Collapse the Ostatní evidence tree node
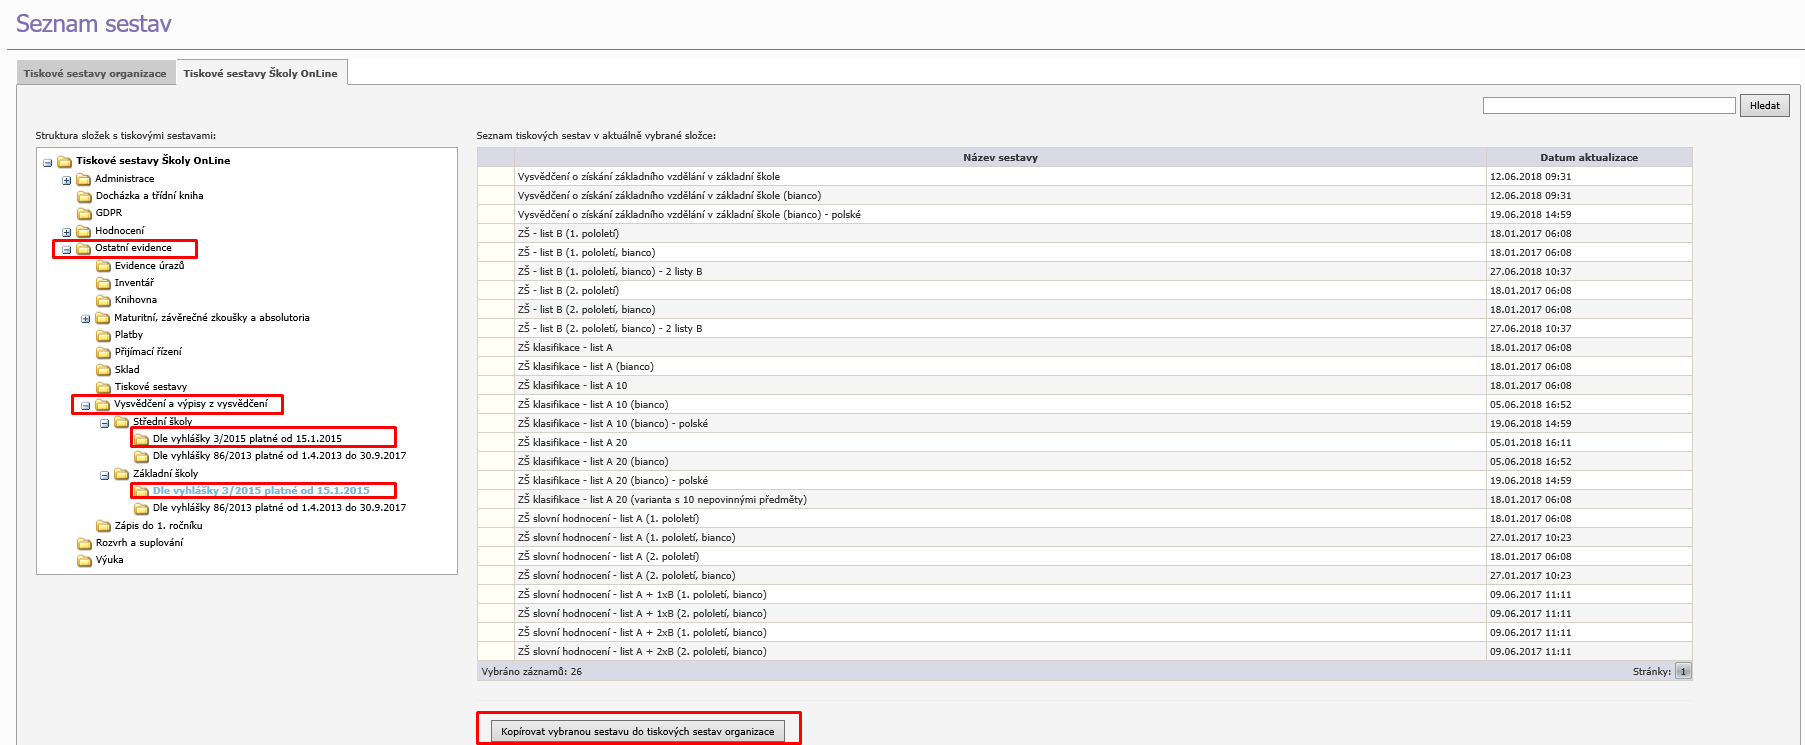The image size is (1805, 745). tap(67, 249)
